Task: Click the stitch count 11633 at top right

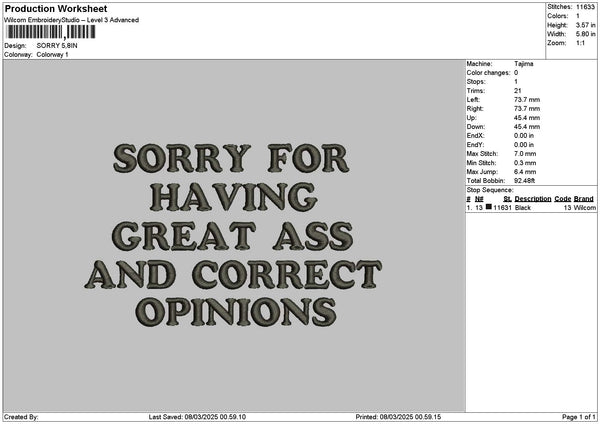Action: pyautogui.click(x=585, y=7)
